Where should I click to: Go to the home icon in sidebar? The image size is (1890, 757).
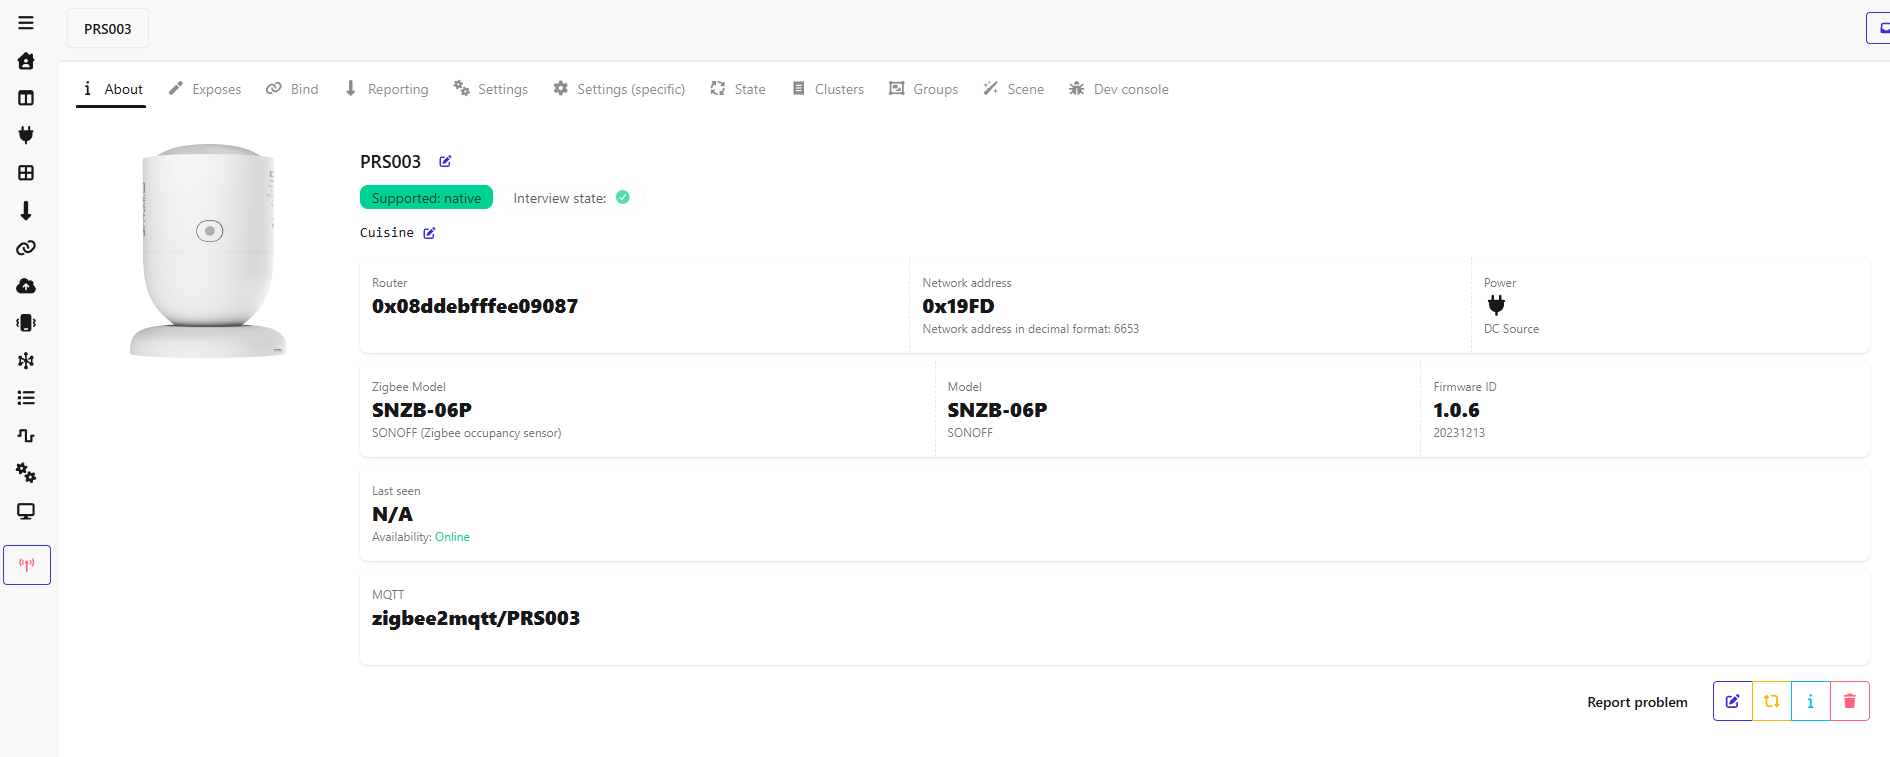click(26, 61)
